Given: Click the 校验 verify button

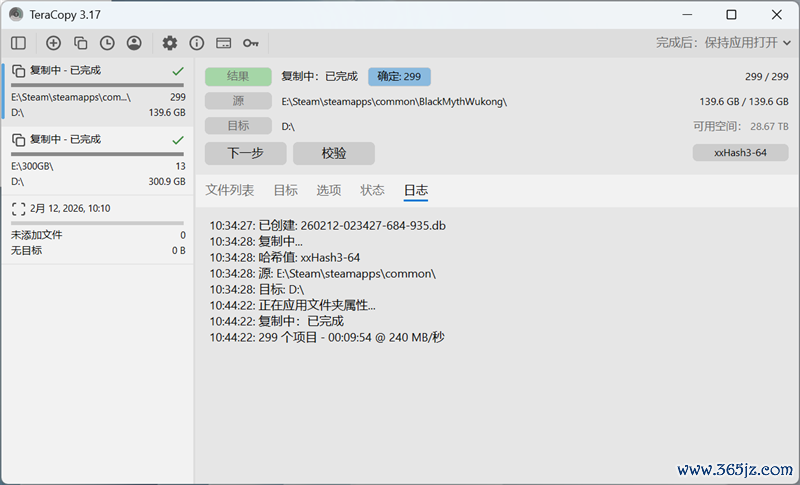Looking at the screenshot, I should tap(334, 154).
